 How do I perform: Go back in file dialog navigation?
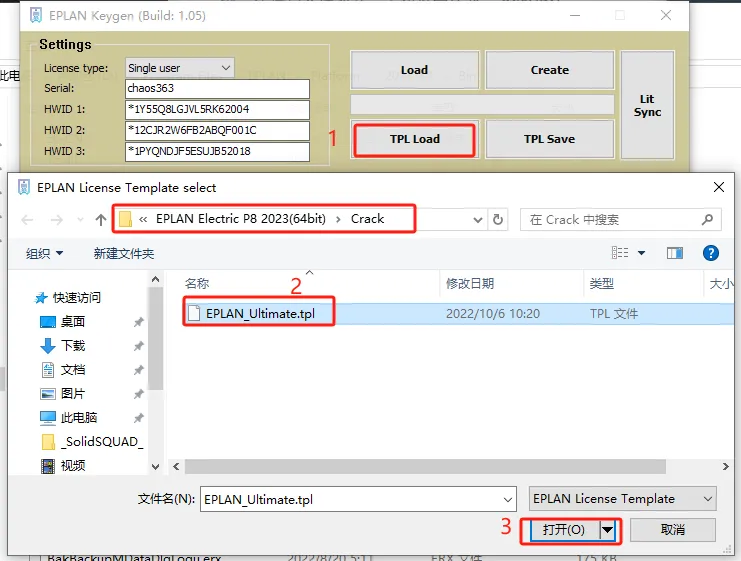pos(27,220)
